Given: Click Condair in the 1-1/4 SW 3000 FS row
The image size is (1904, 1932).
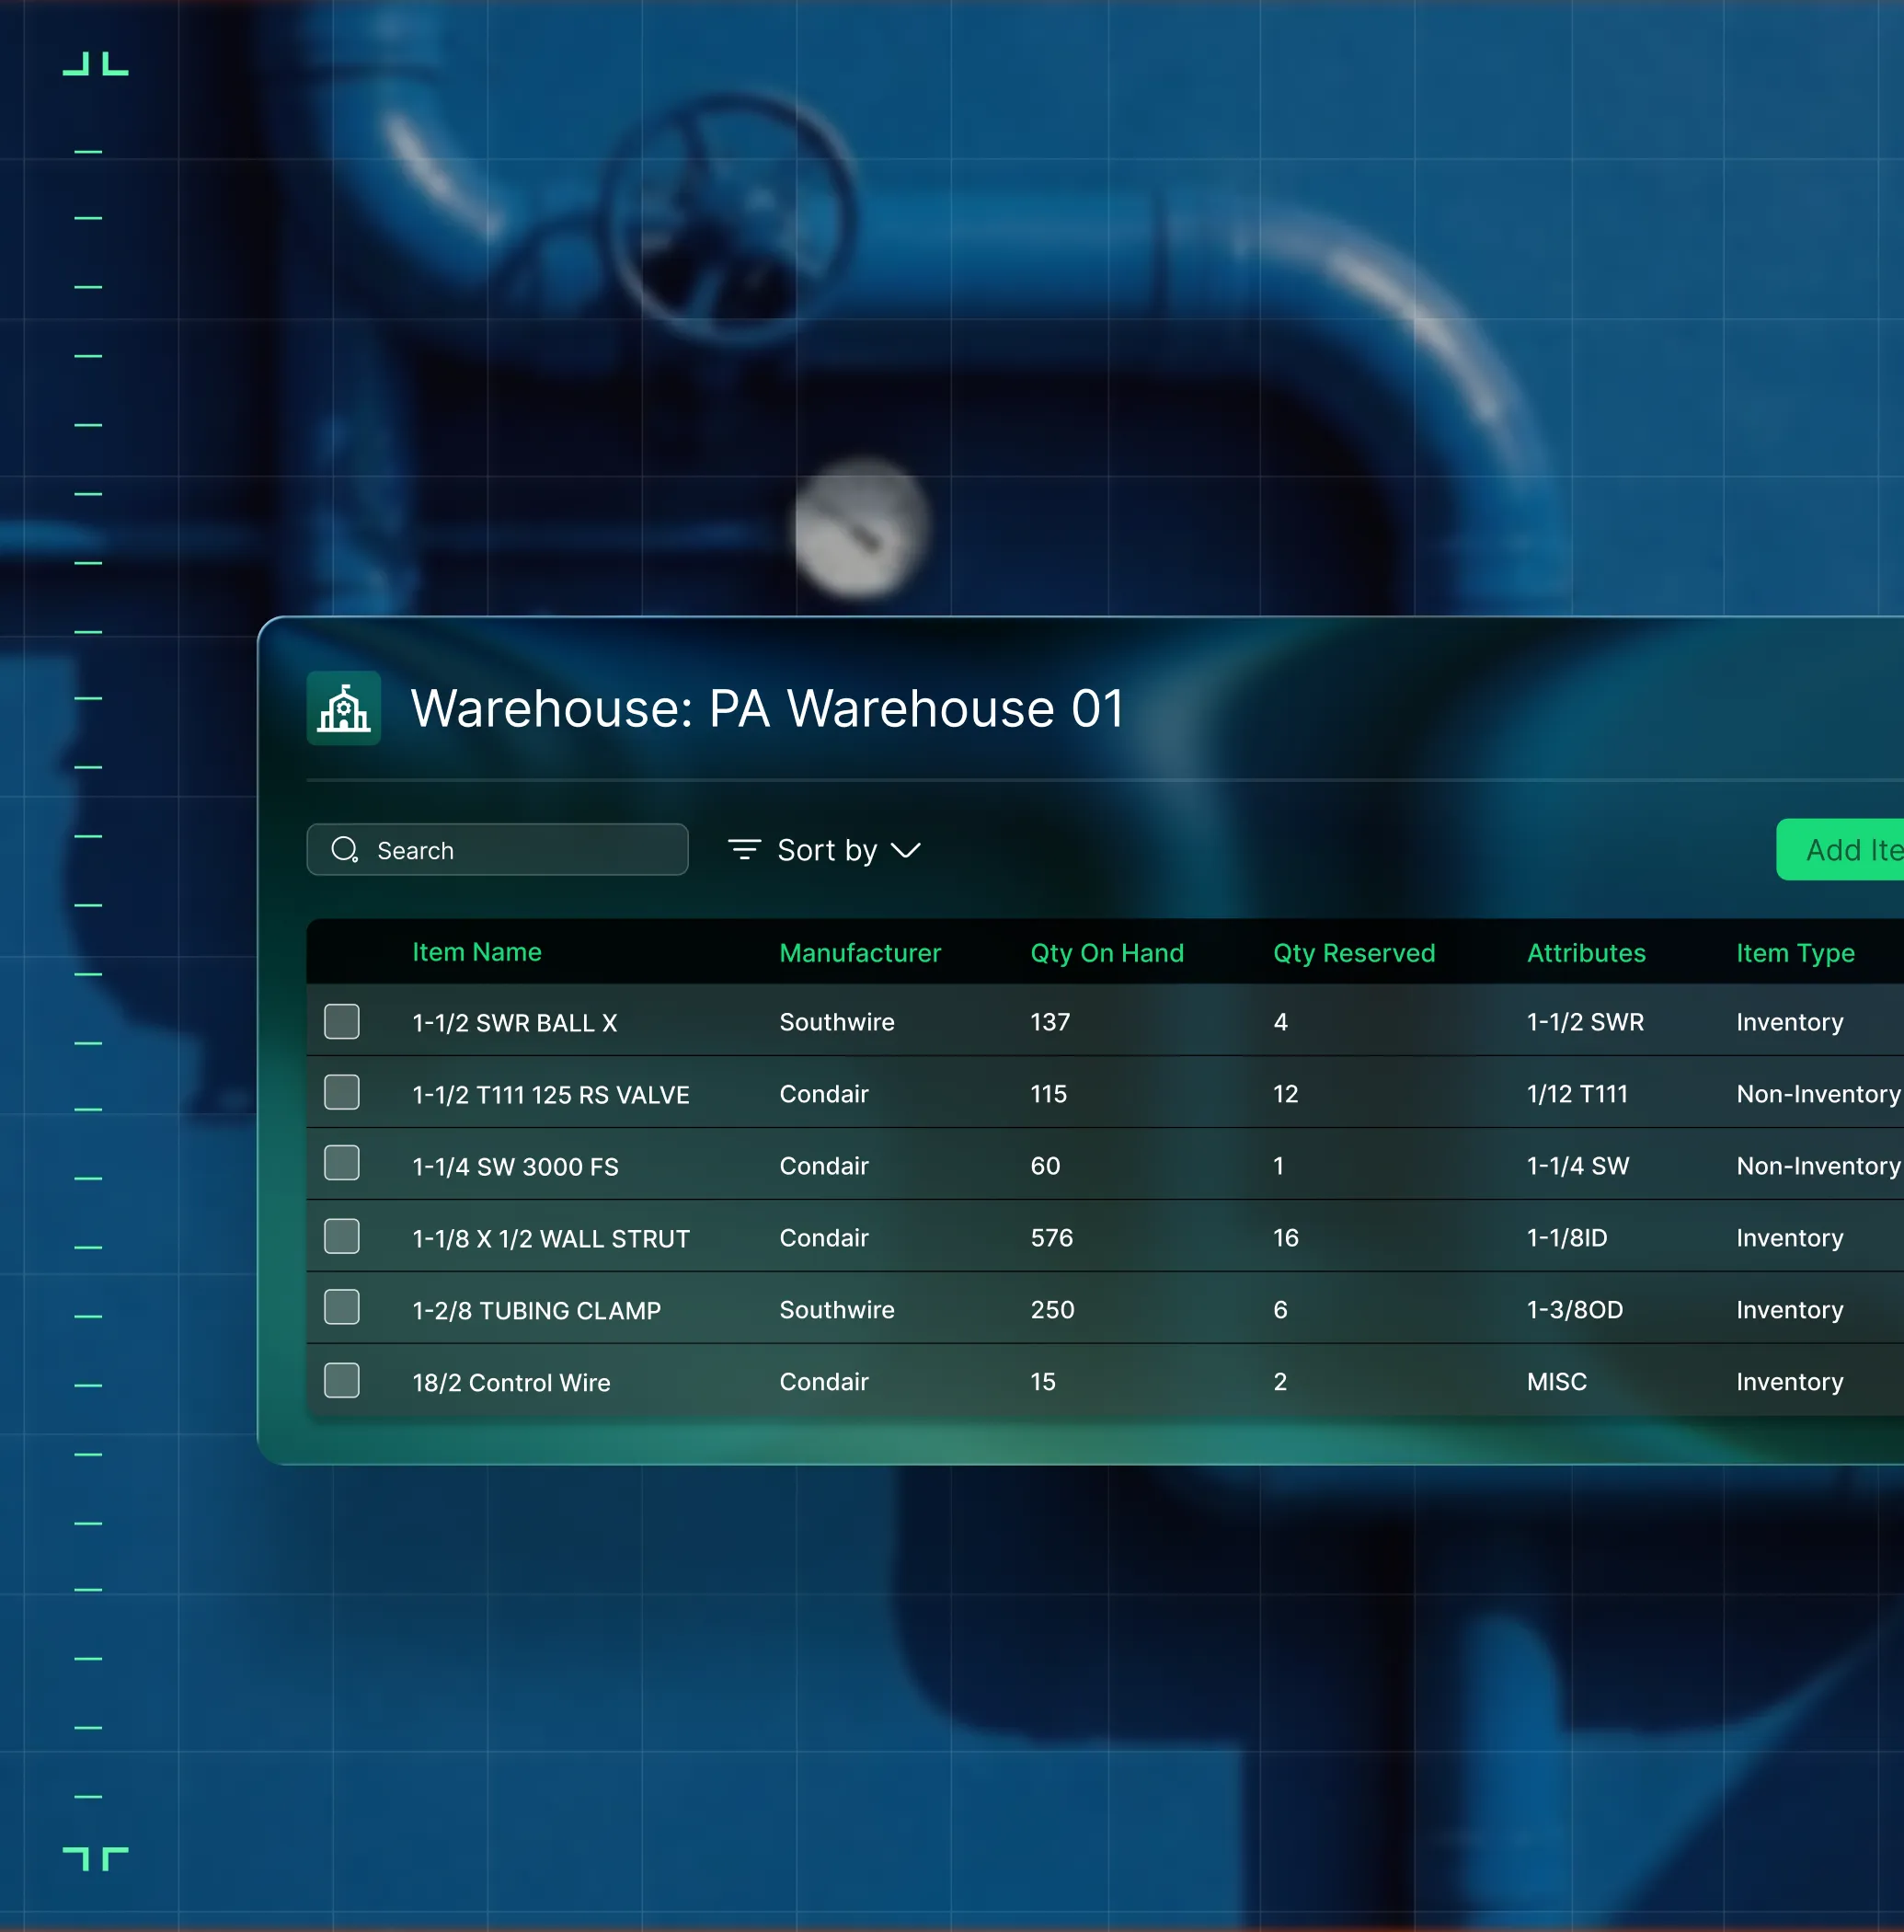Looking at the screenshot, I should 824,1166.
